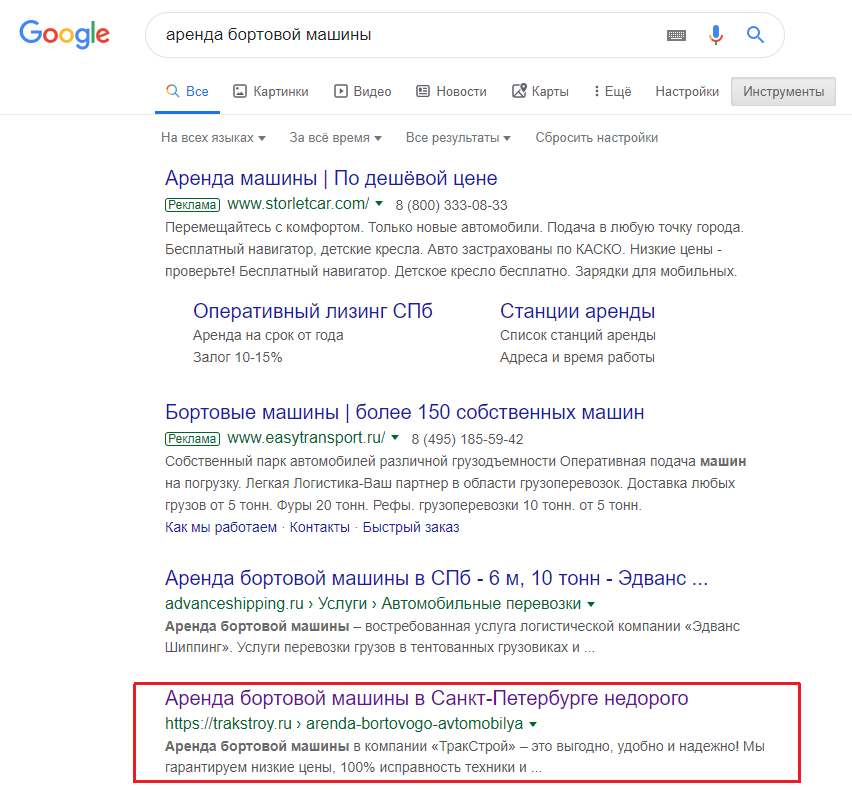This screenshot has width=852, height=790.
Task: Click Сбросить настройки reset link
Action: tap(596, 138)
